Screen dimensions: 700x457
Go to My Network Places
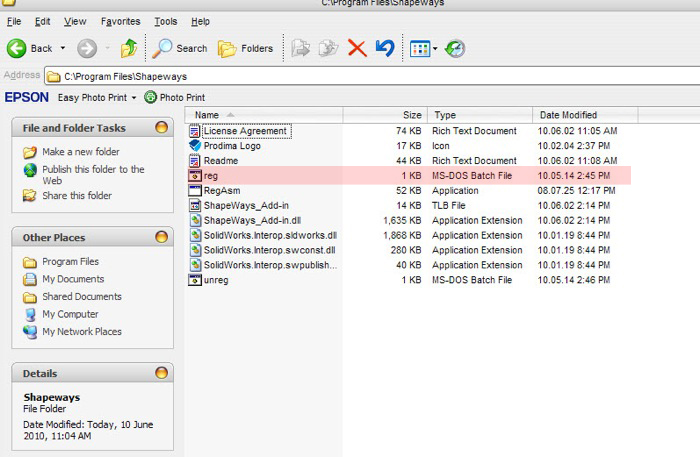pos(81,332)
